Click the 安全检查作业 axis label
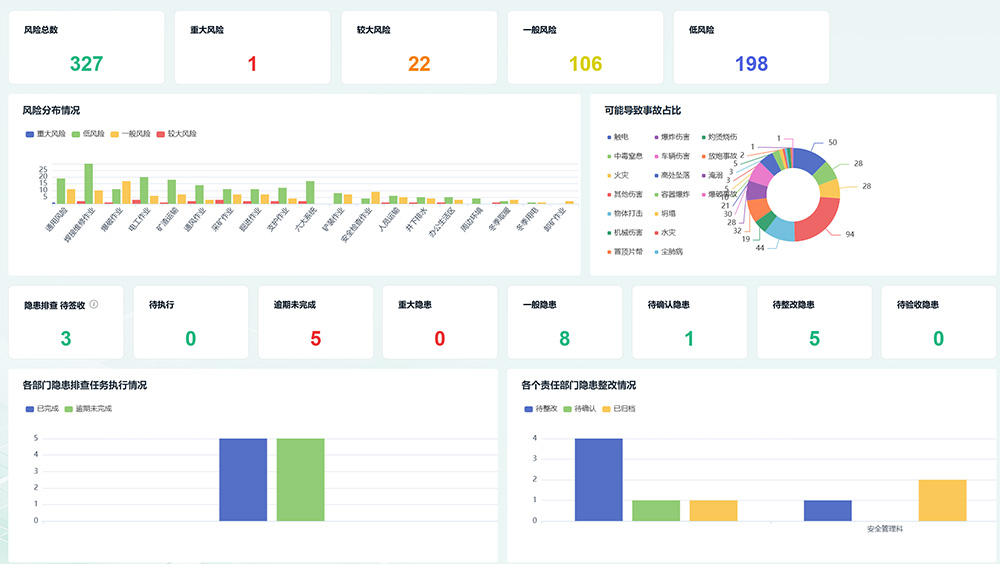The height and width of the screenshot is (564, 1000). tap(356, 225)
